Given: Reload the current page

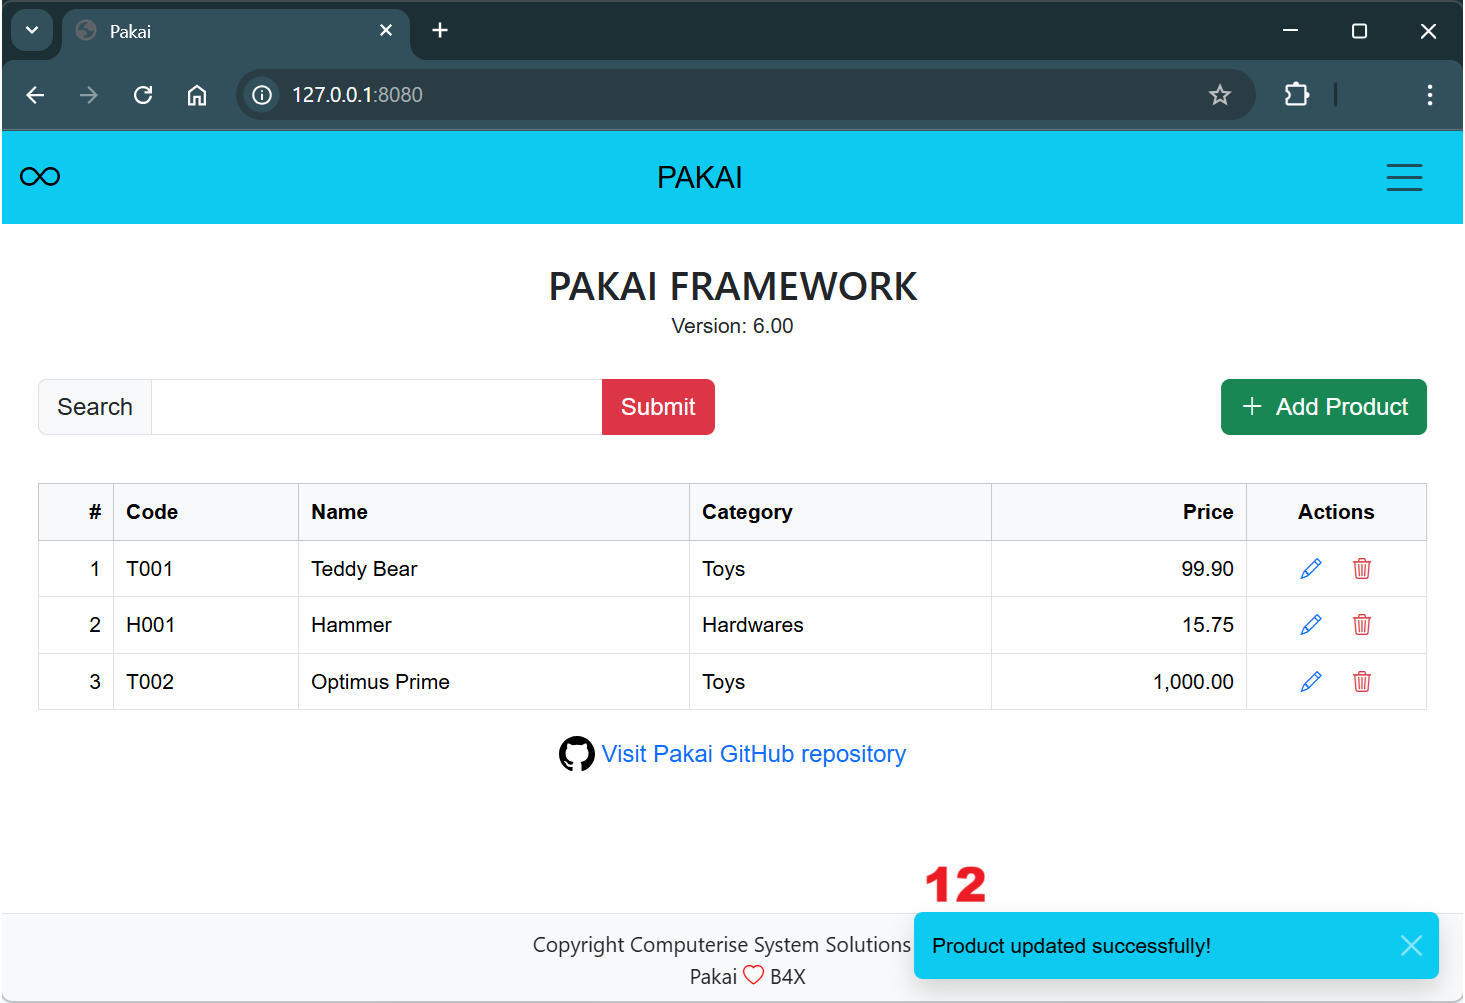Looking at the screenshot, I should 143,95.
